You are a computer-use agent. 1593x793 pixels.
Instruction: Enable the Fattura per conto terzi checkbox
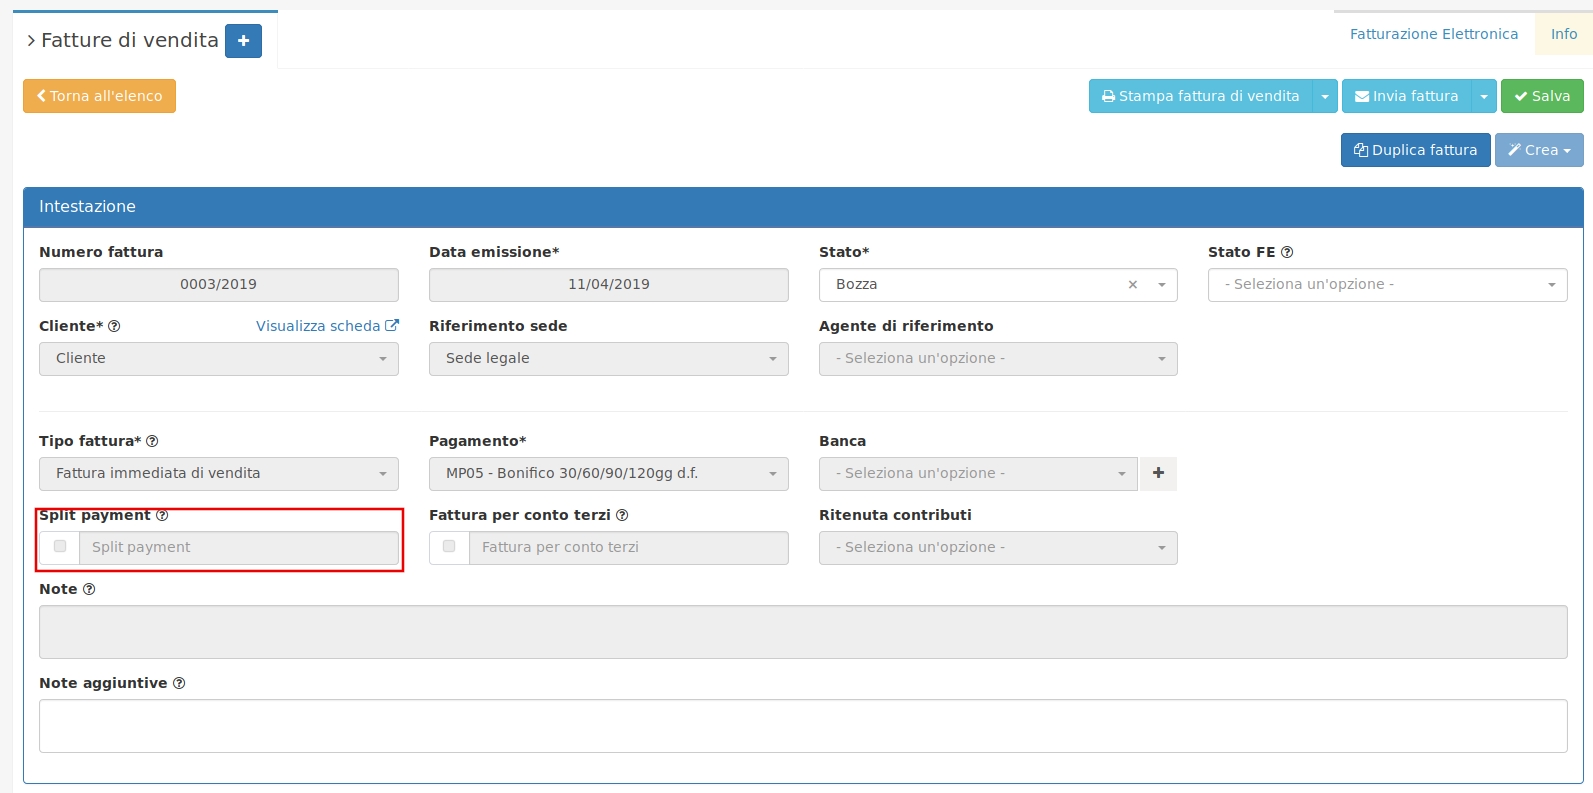[x=449, y=547]
